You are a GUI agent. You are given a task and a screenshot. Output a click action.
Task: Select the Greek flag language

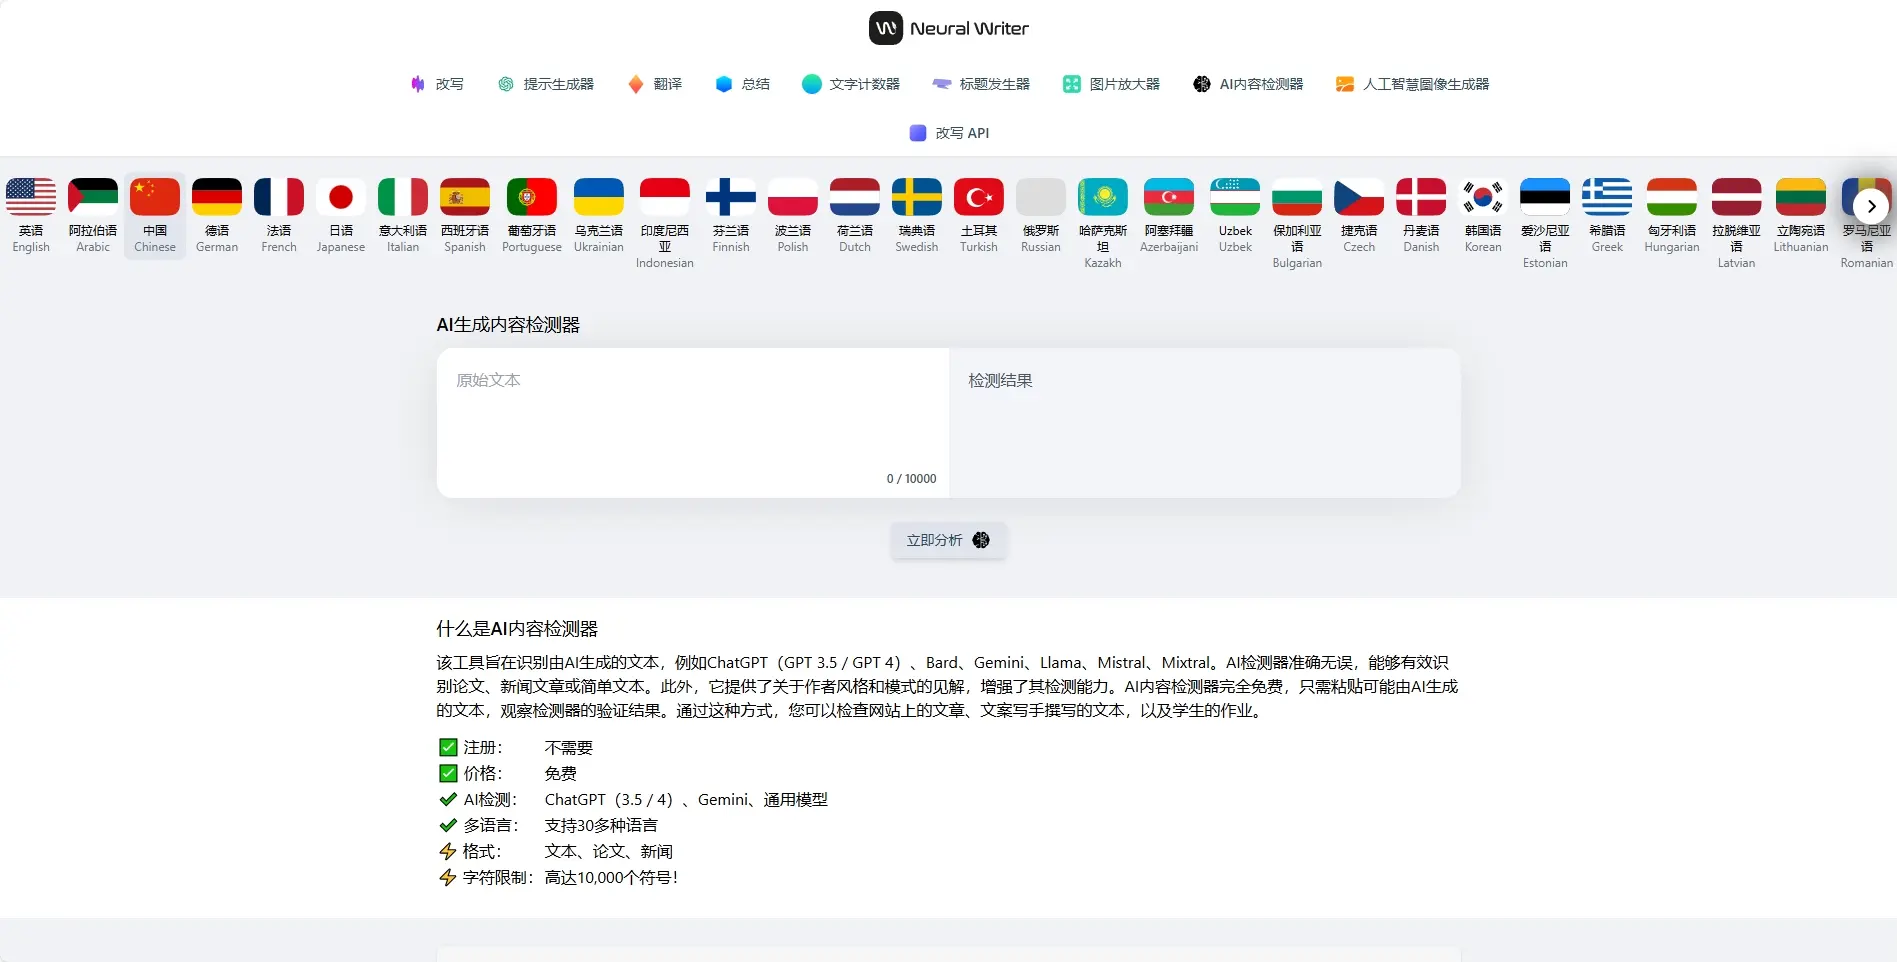pyautogui.click(x=1607, y=198)
